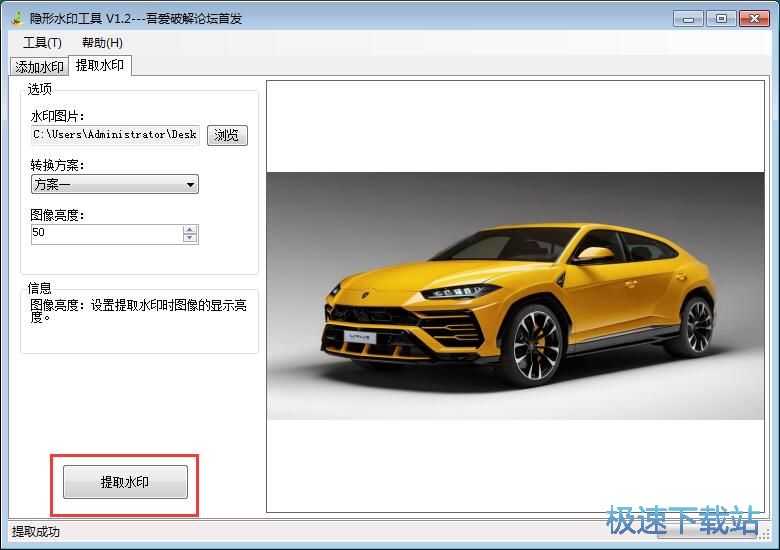The height and width of the screenshot is (550, 780).
Task: Close the watermark tool window
Action: [754, 19]
